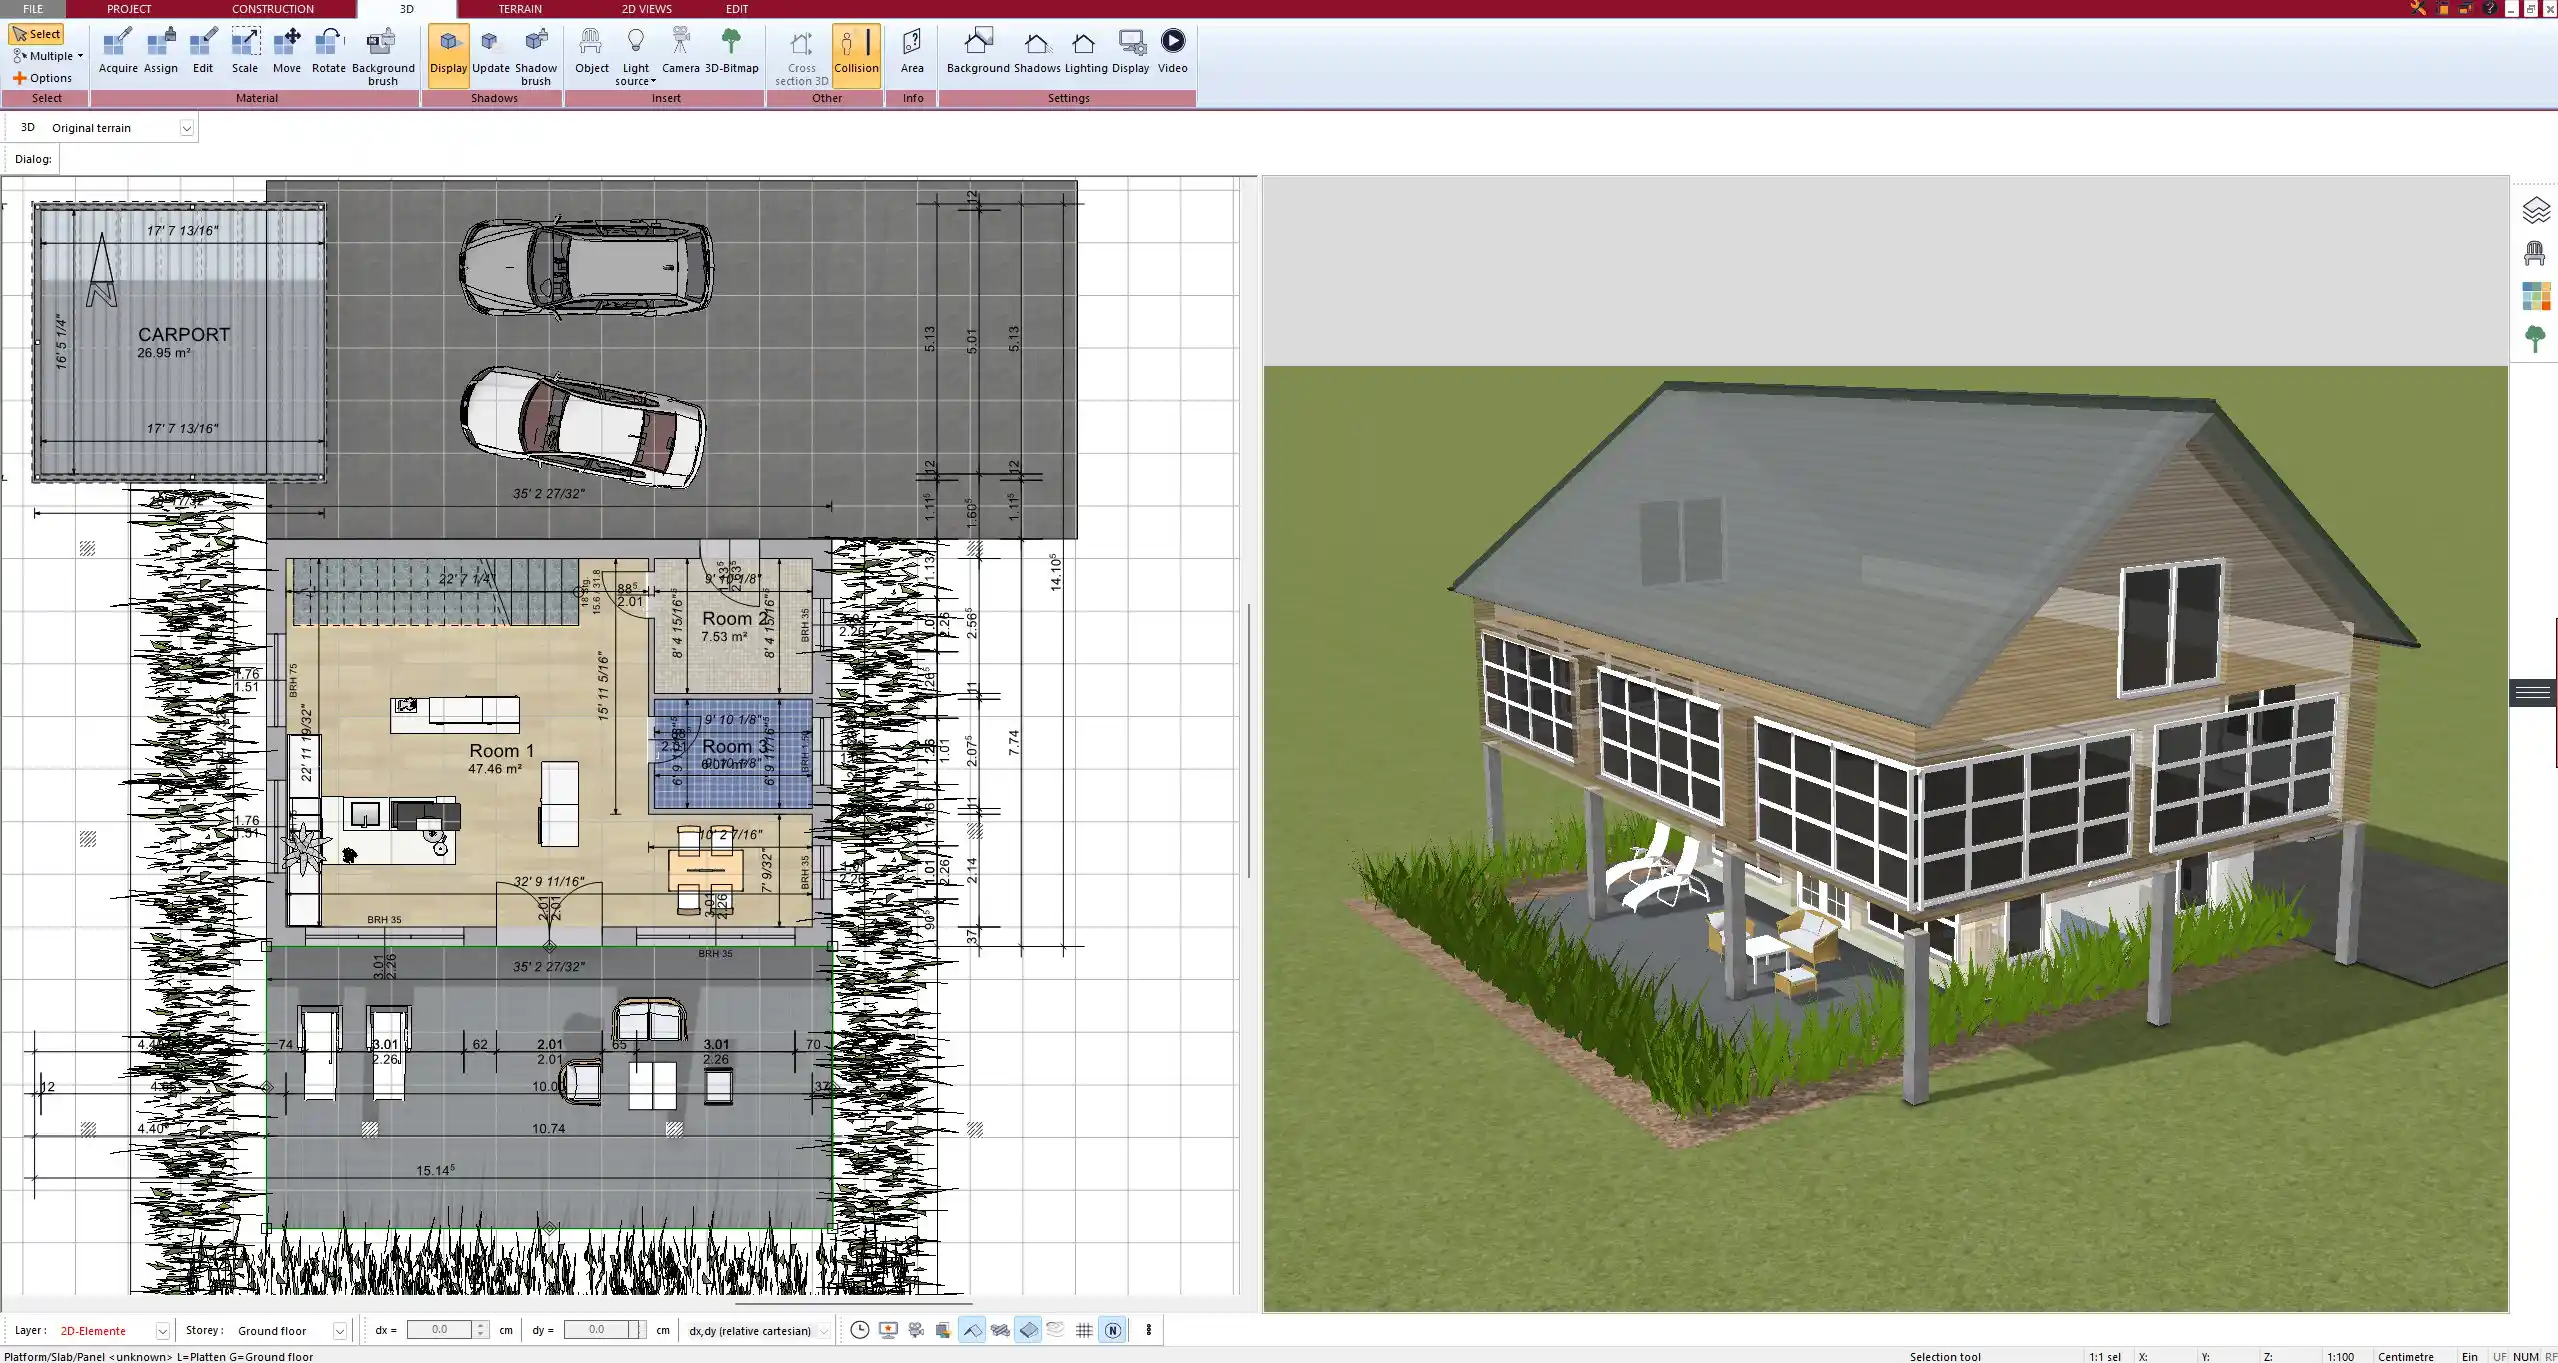Click the floor plan horizontal scrollbar
Image resolution: width=2558 pixels, height=1363 pixels.
tap(853, 1304)
